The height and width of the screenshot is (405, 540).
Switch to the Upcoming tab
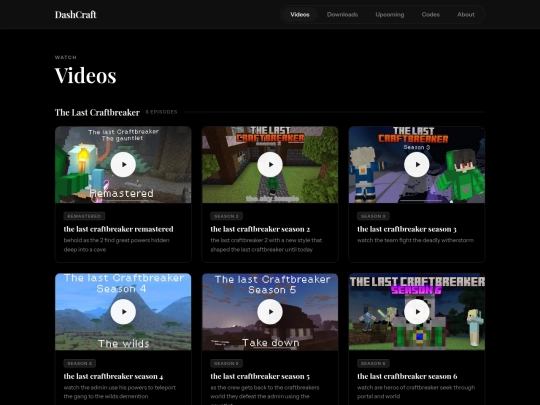pyautogui.click(x=390, y=14)
